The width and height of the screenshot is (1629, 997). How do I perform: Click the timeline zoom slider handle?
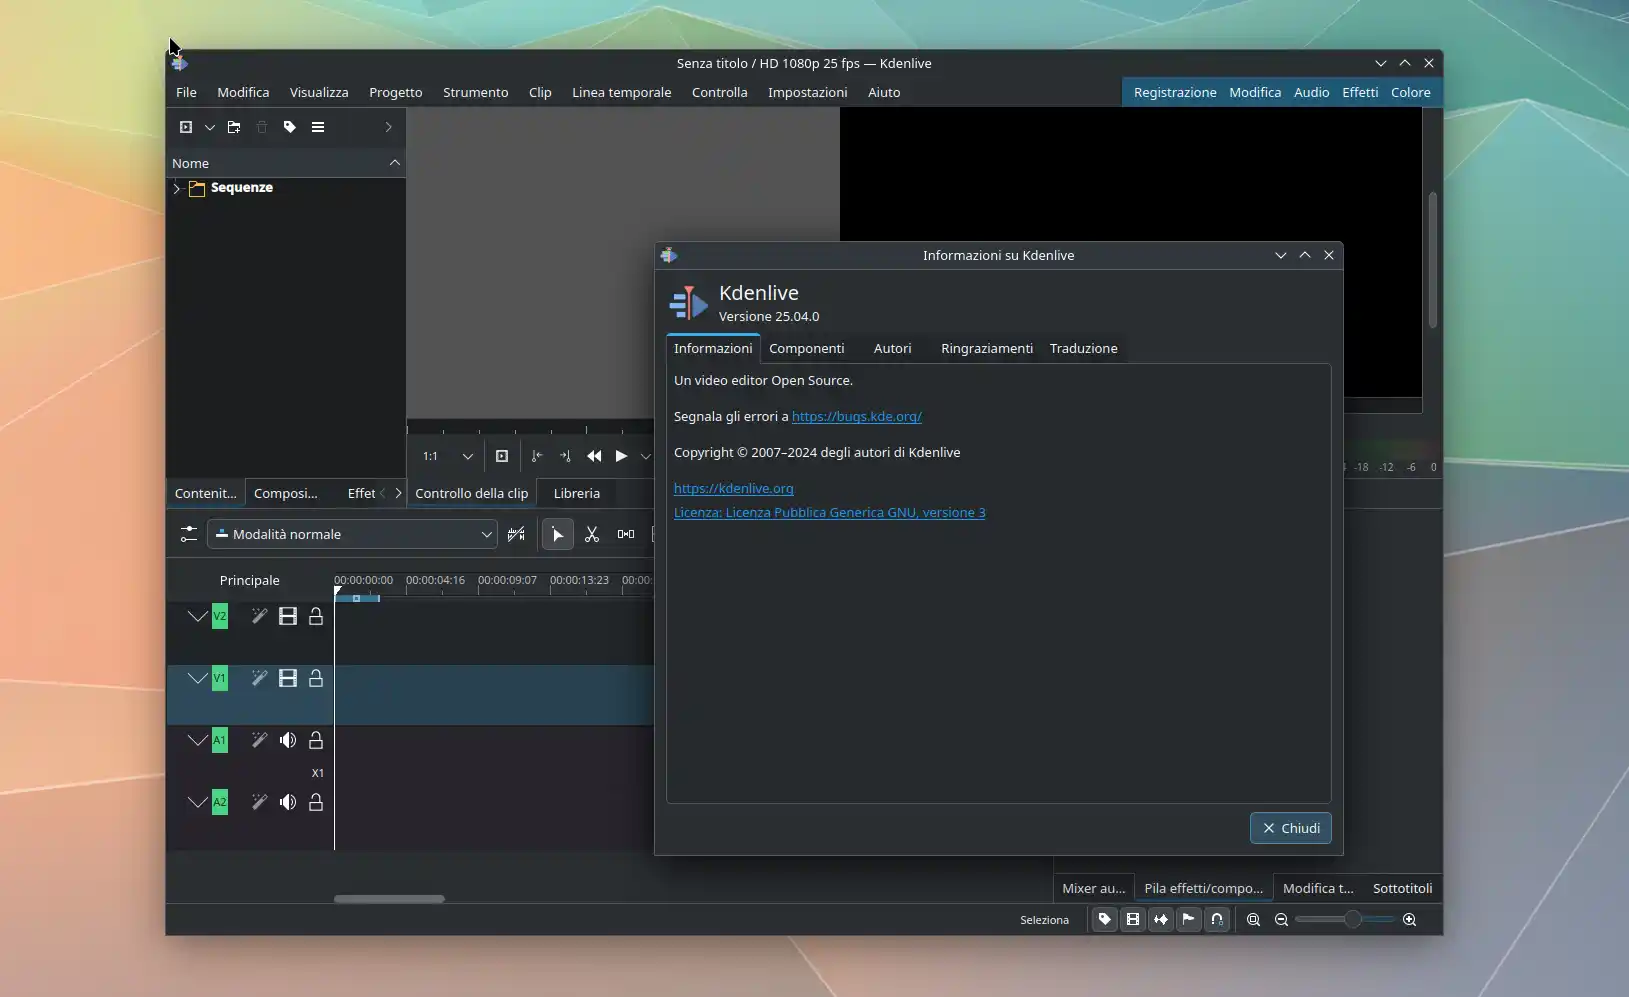coord(1352,920)
